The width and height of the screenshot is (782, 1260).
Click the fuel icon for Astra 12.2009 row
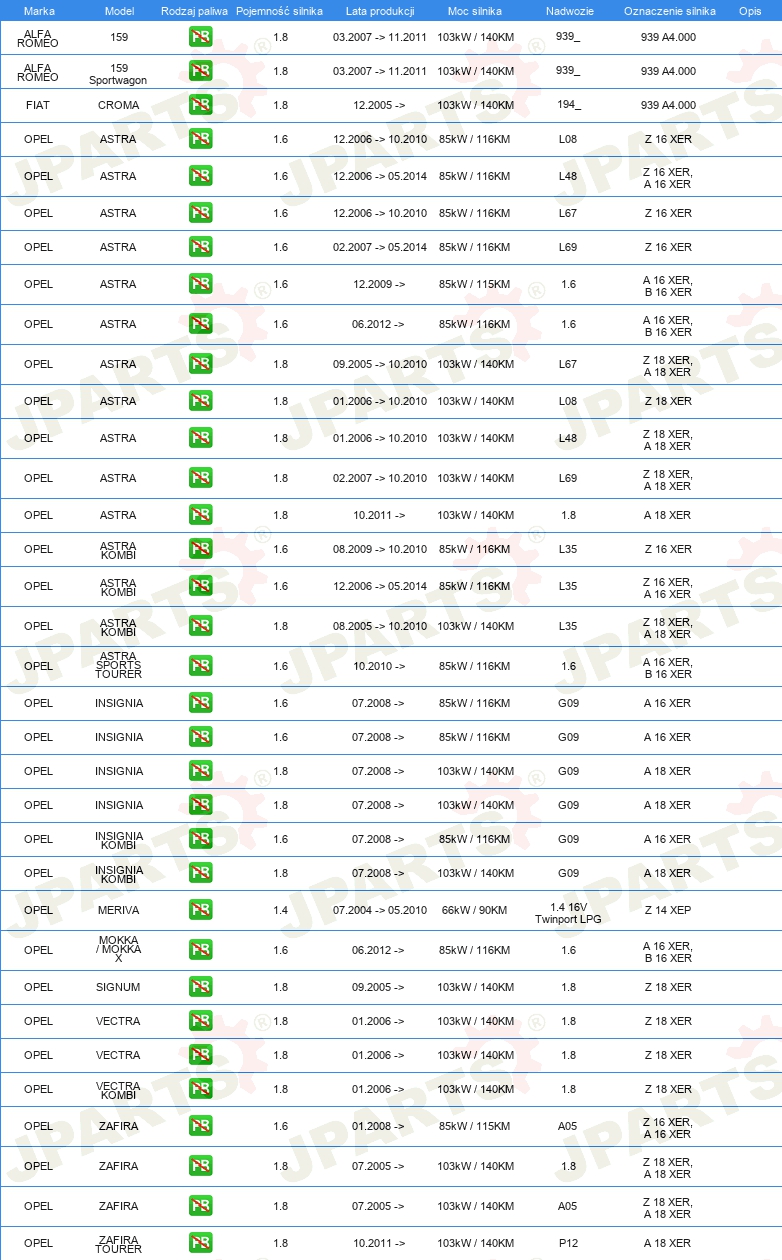(201, 284)
